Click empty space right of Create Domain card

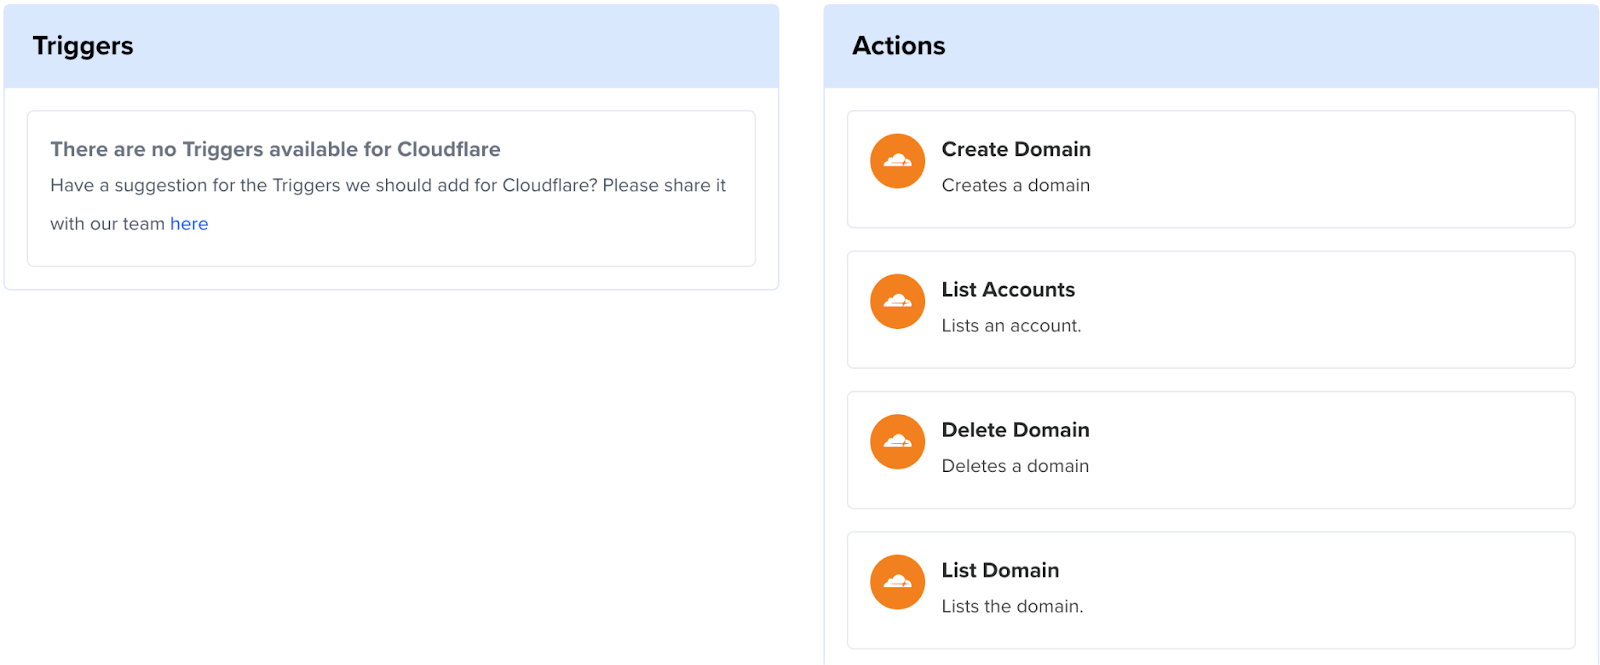coord(1350,169)
